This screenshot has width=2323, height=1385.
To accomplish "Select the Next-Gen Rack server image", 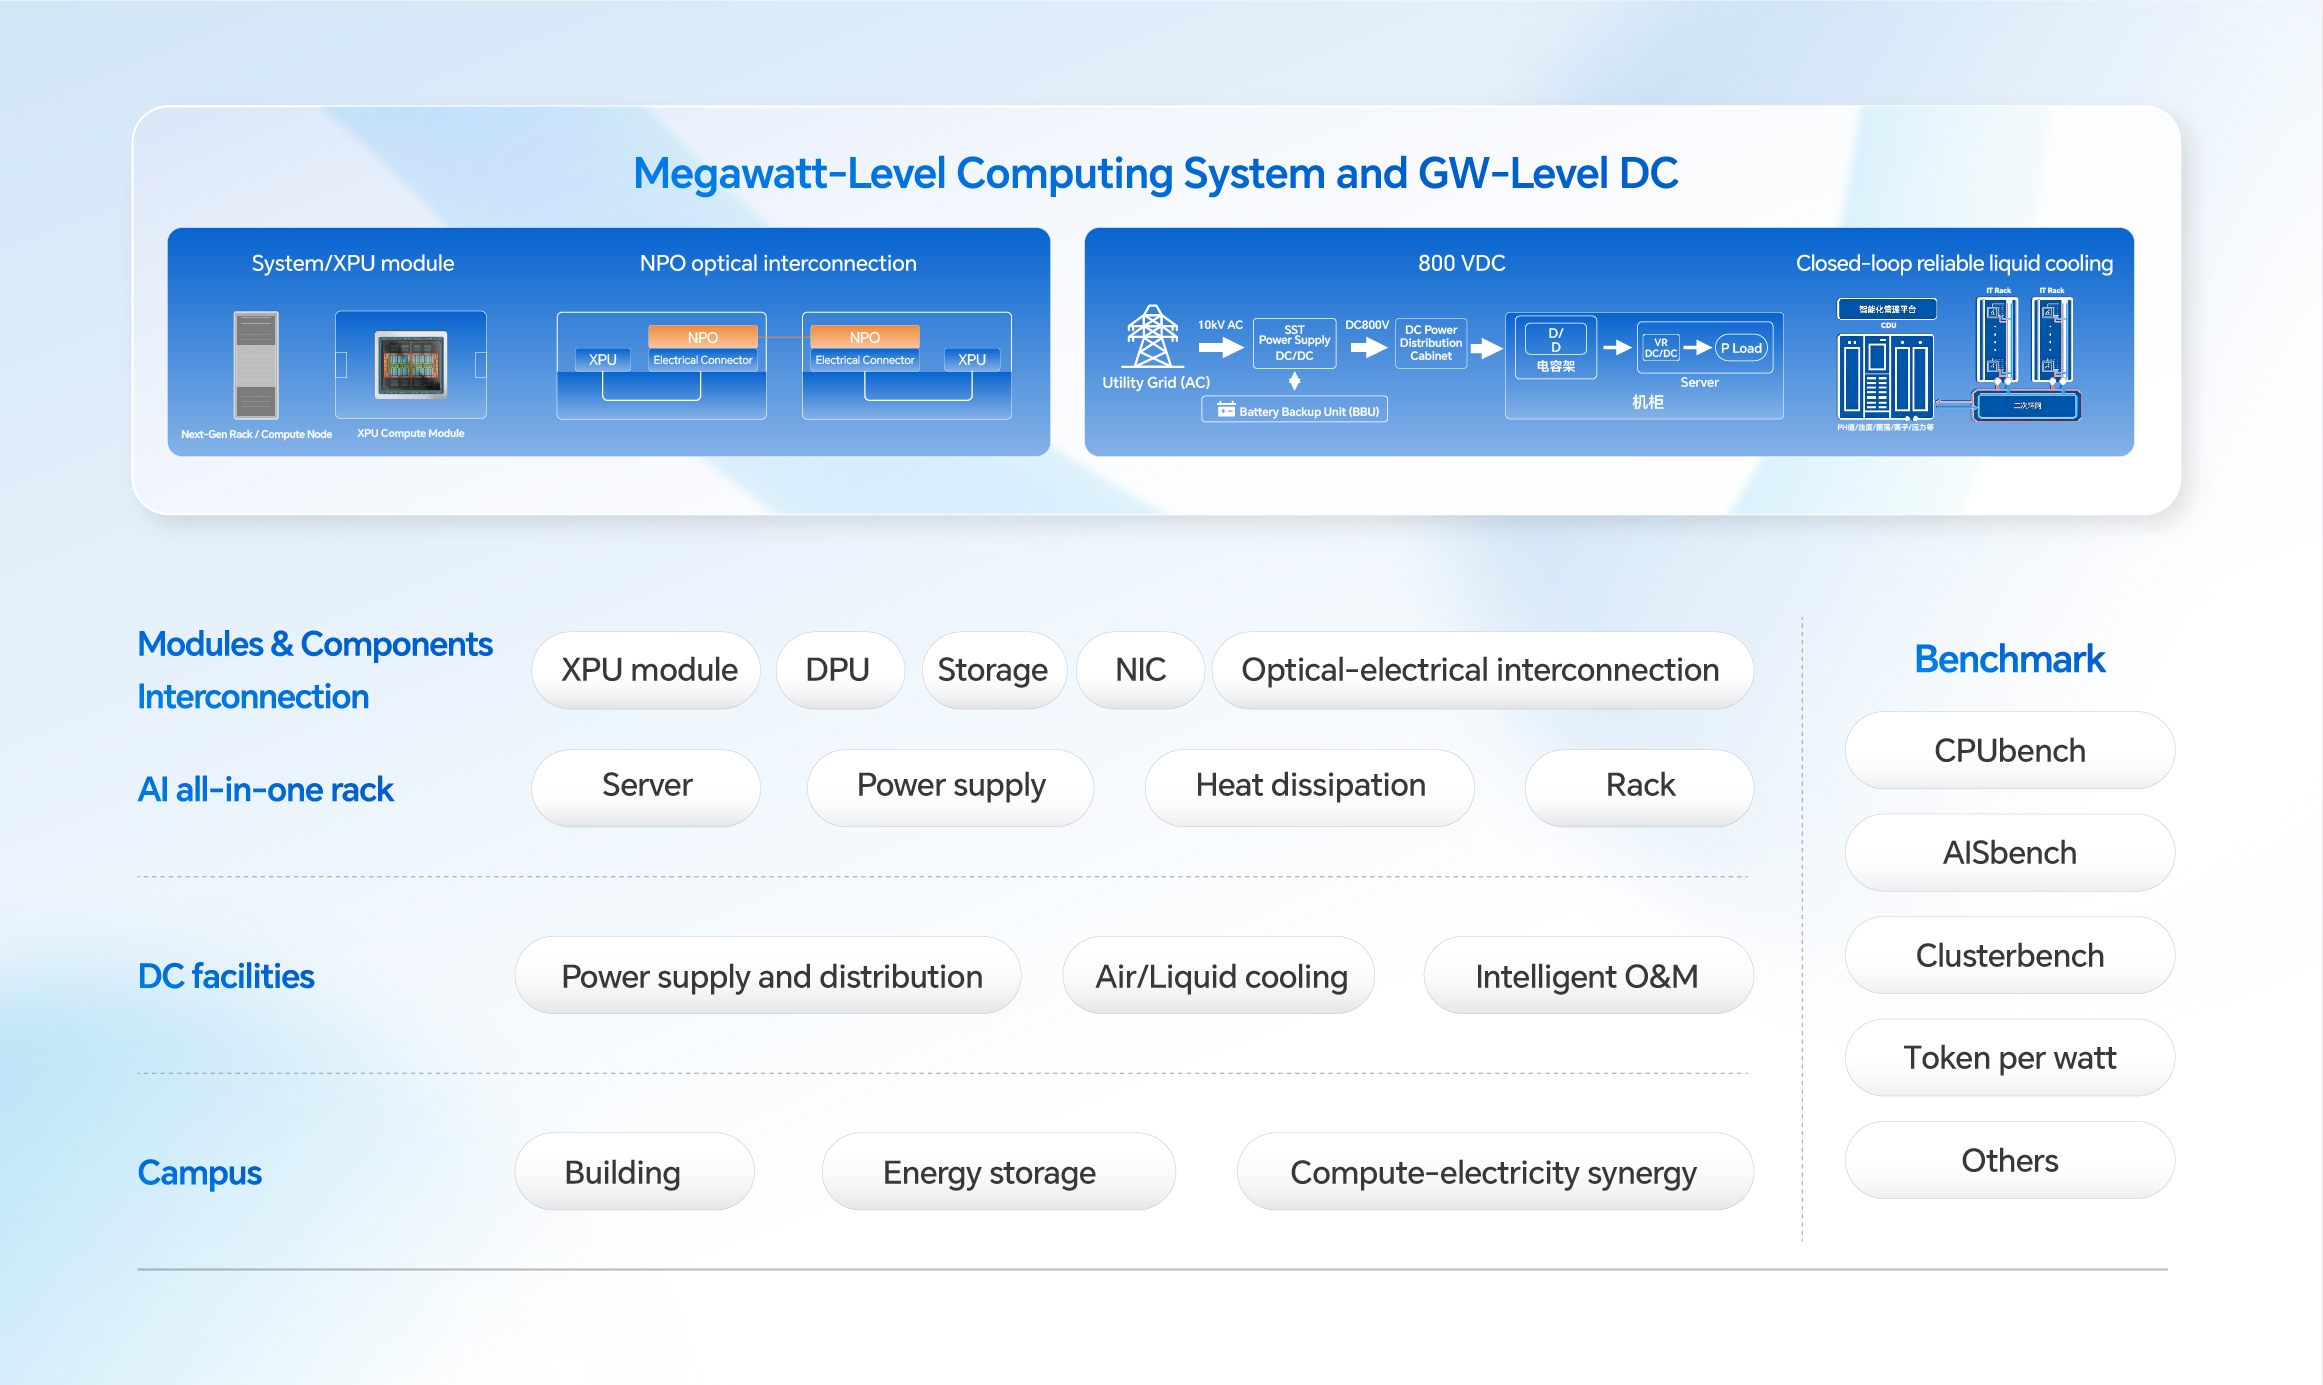I will coord(256,365).
